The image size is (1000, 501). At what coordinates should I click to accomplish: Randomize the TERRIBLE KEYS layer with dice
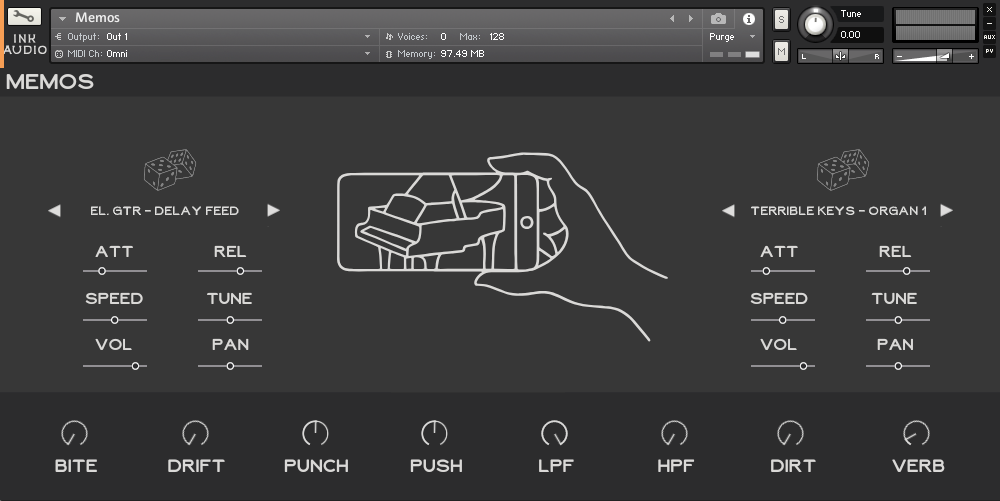pyautogui.click(x=841, y=170)
